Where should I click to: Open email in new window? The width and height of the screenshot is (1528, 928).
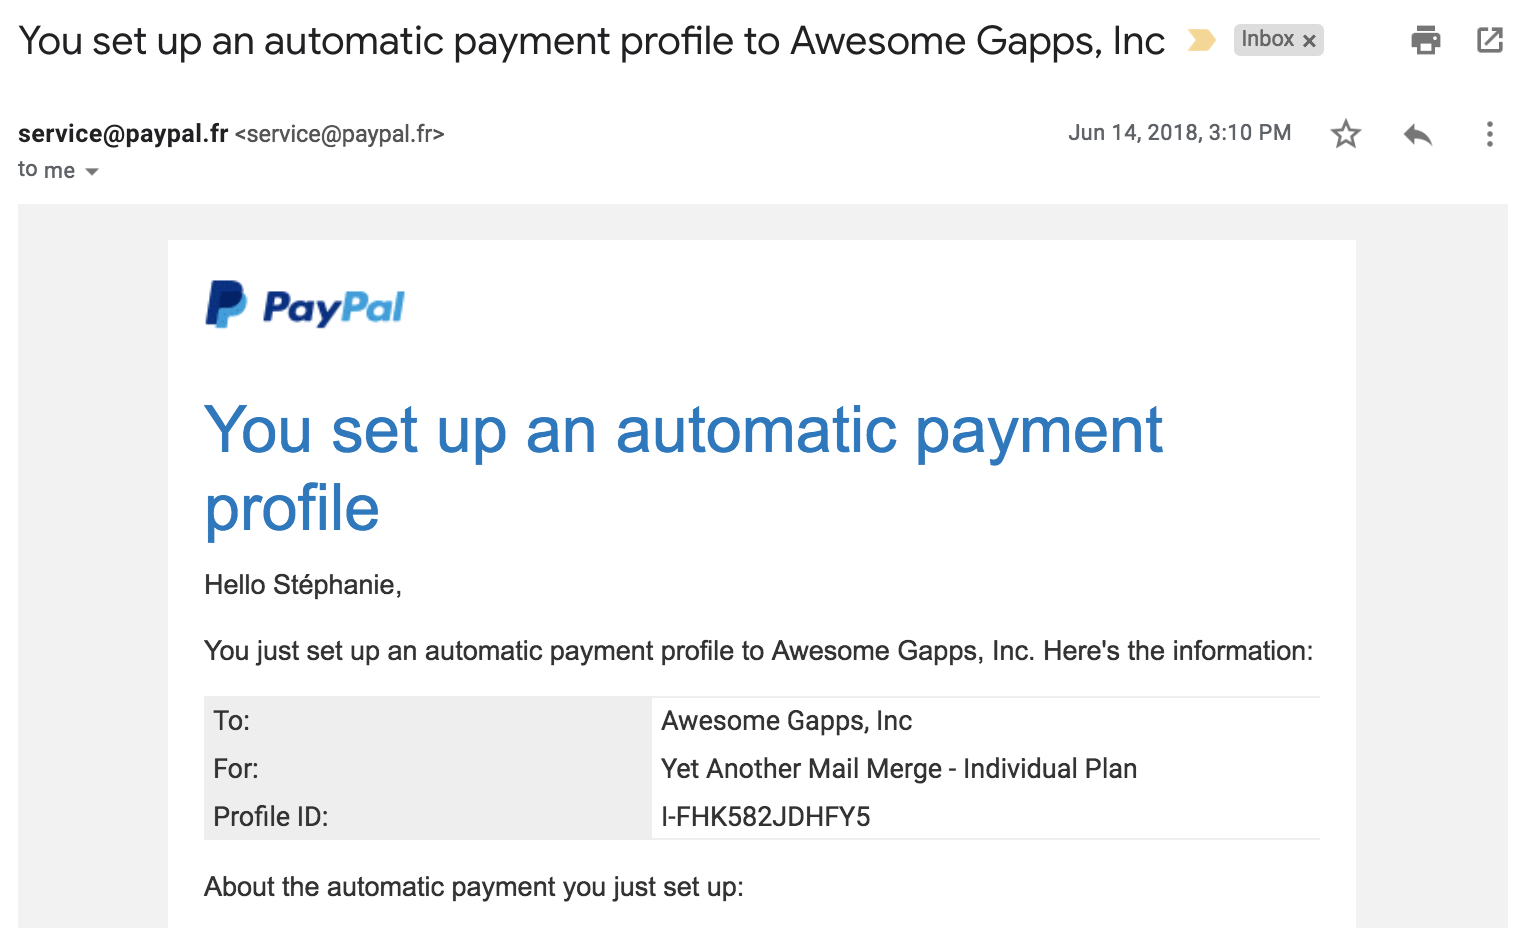click(x=1490, y=40)
